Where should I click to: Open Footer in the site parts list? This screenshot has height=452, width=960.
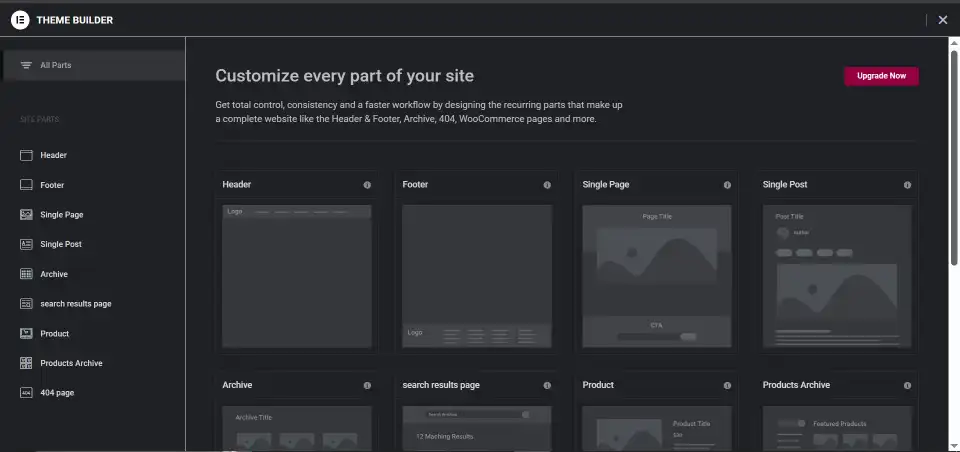click(52, 185)
